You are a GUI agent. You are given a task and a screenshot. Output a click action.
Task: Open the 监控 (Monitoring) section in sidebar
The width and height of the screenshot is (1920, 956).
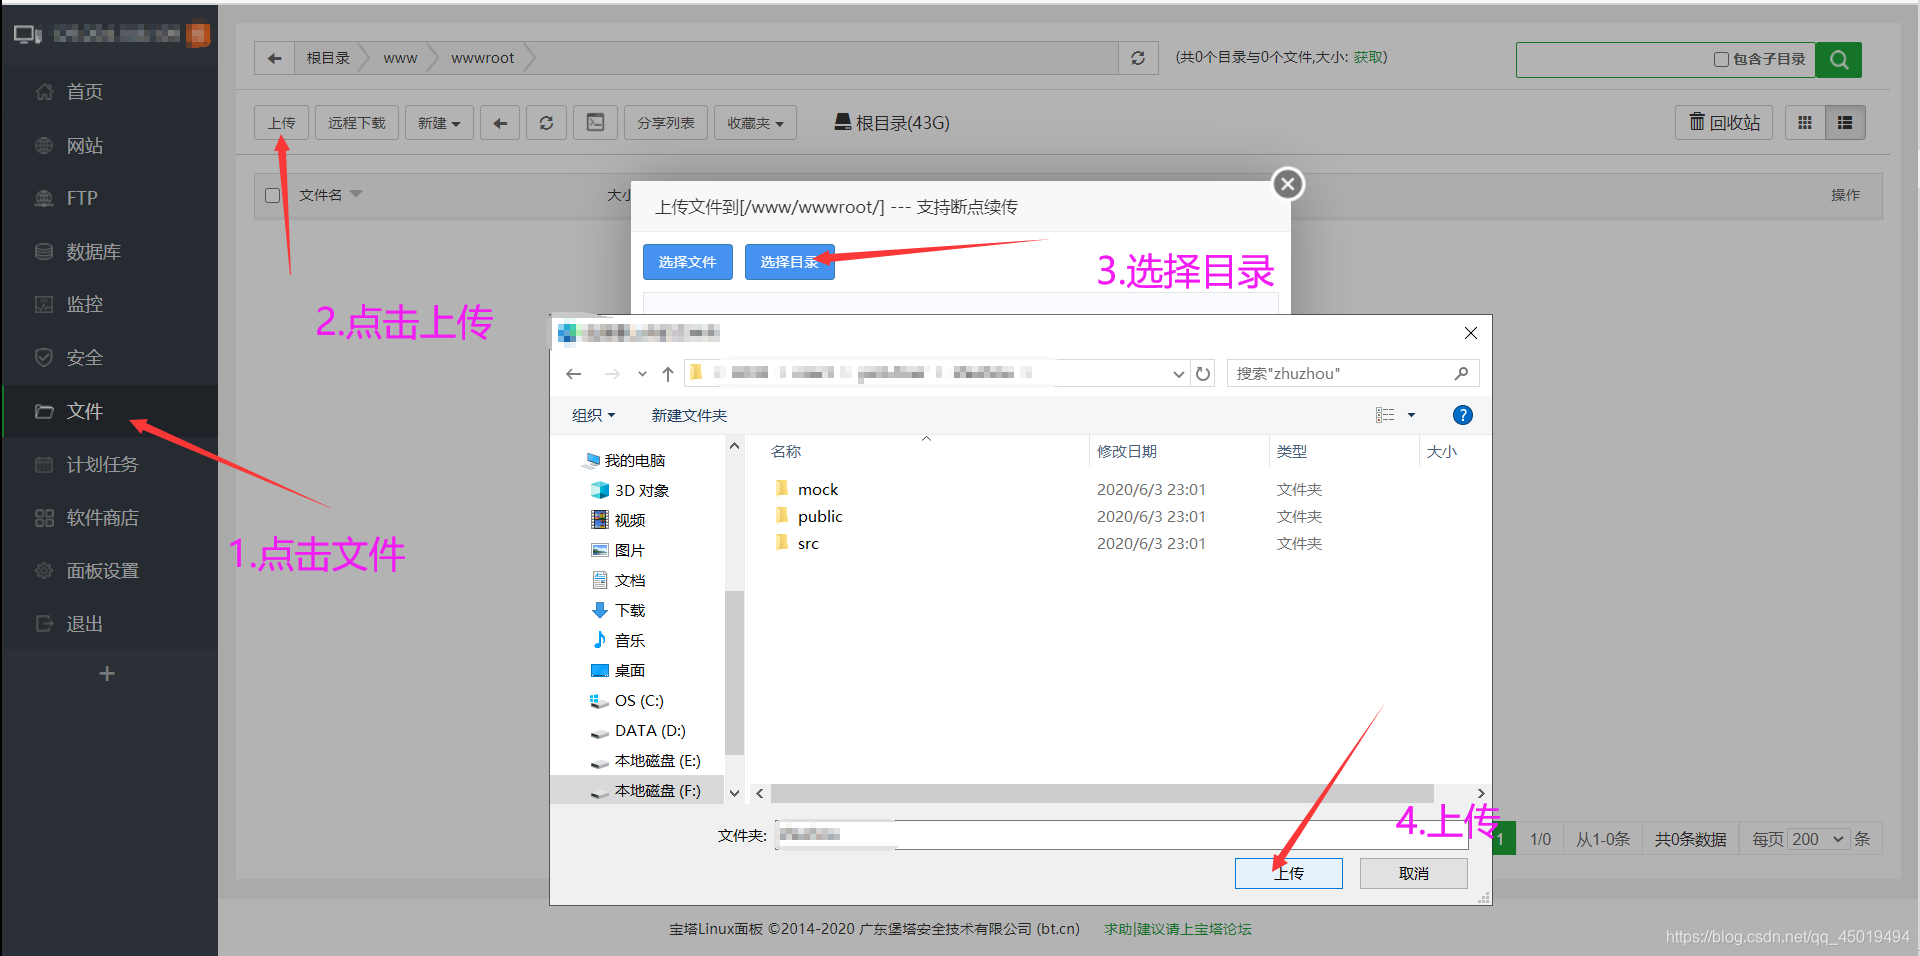pyautogui.click(x=84, y=304)
